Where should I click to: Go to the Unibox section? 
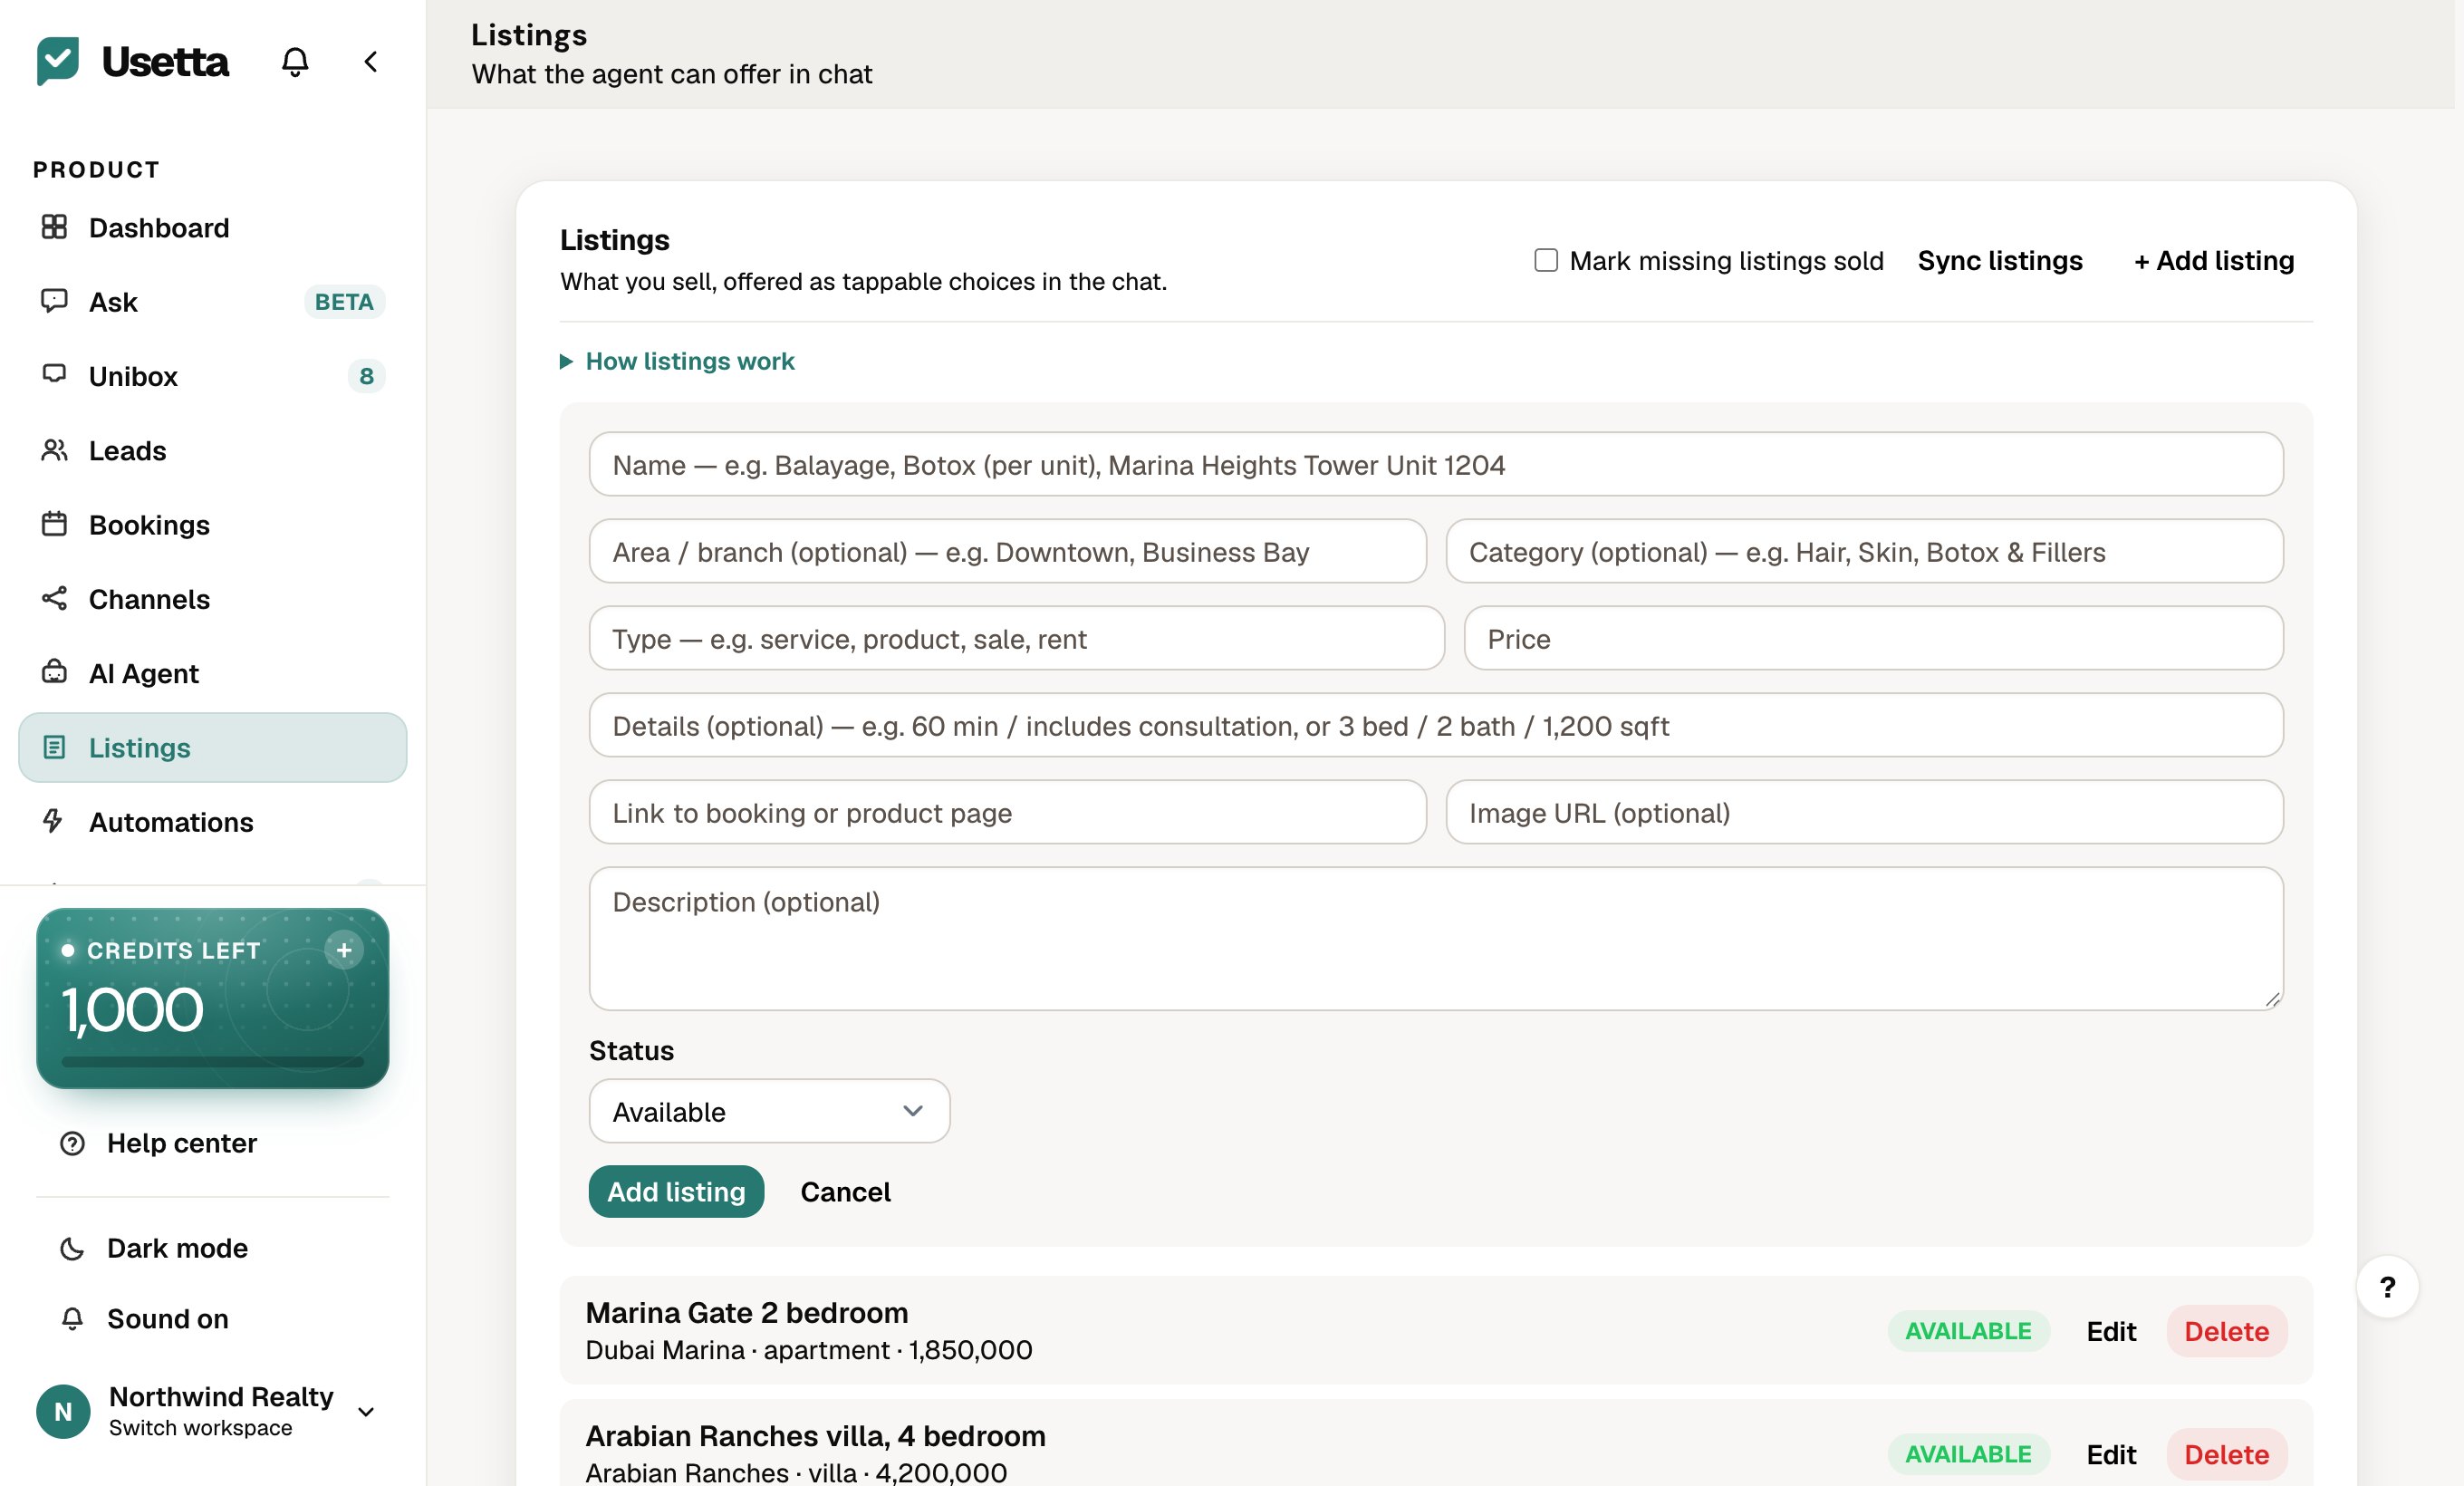pos(212,375)
